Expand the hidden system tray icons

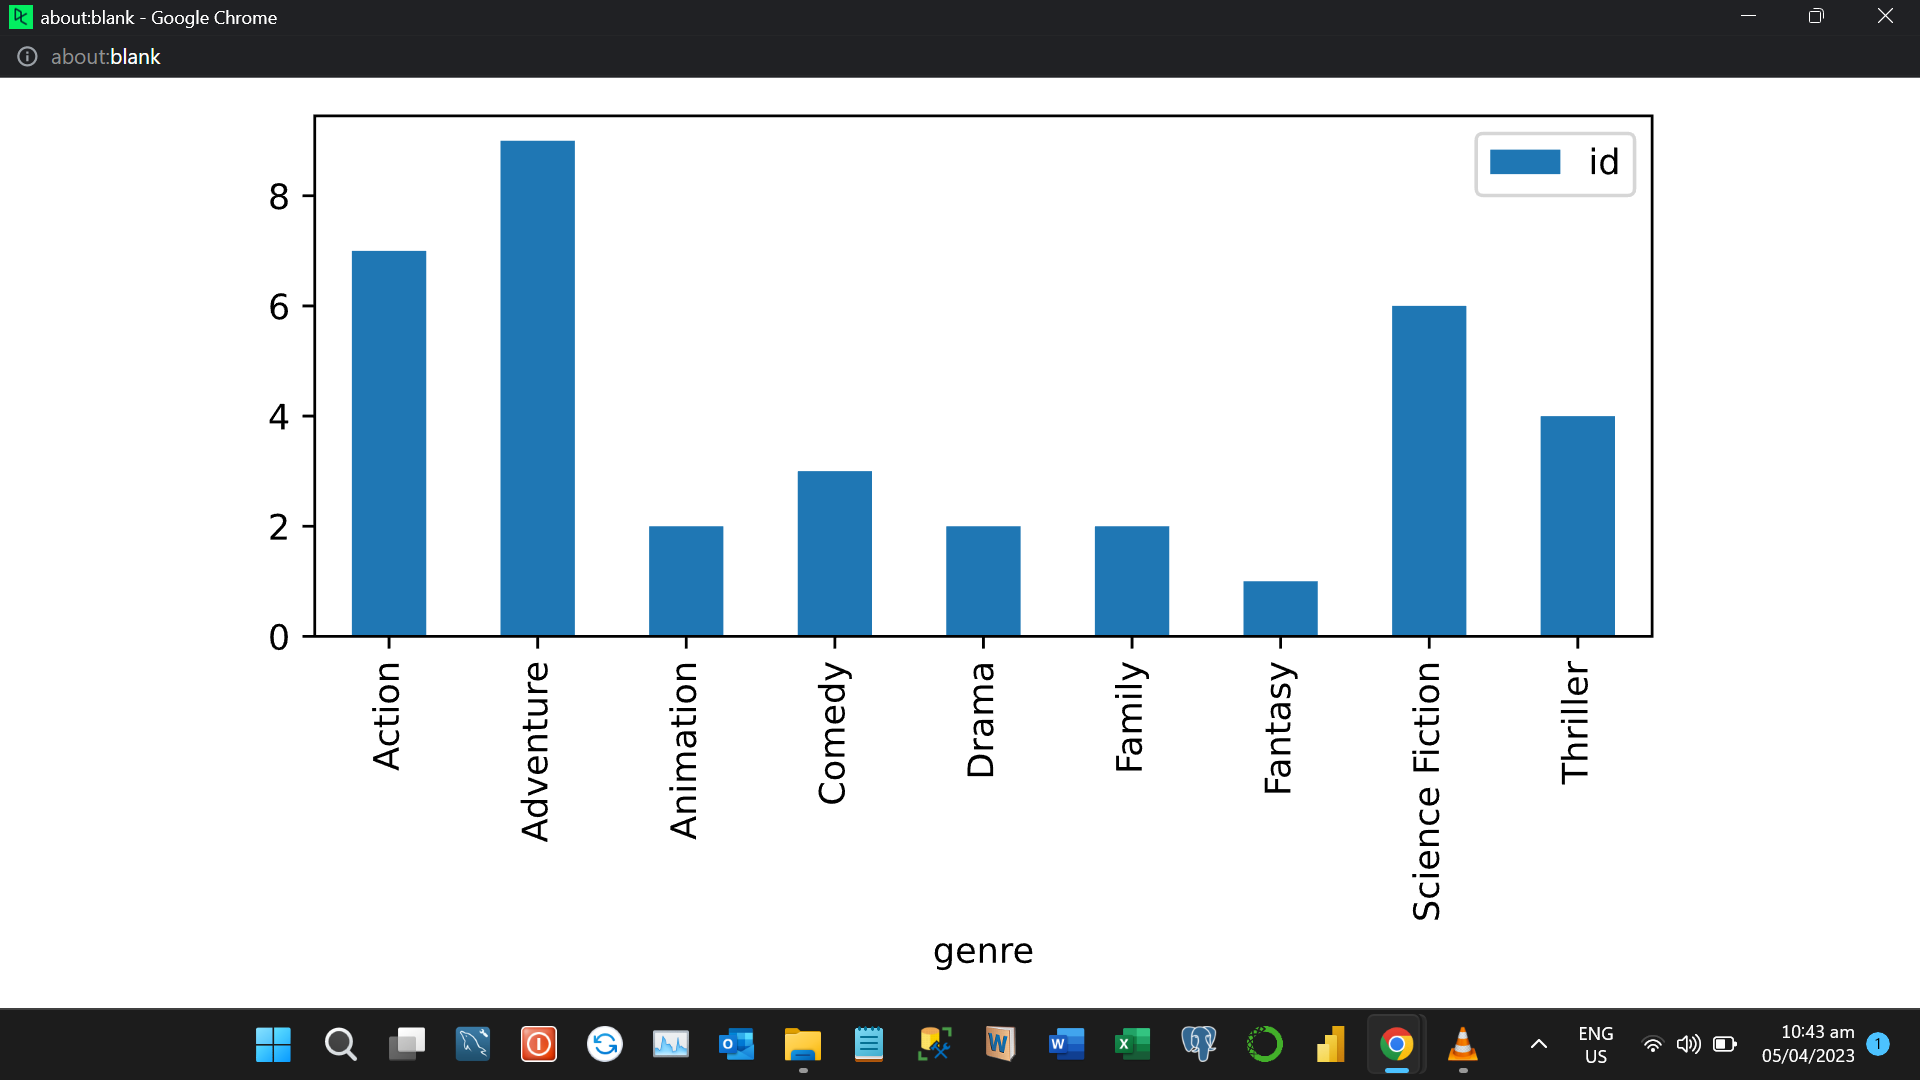(x=1537, y=1043)
